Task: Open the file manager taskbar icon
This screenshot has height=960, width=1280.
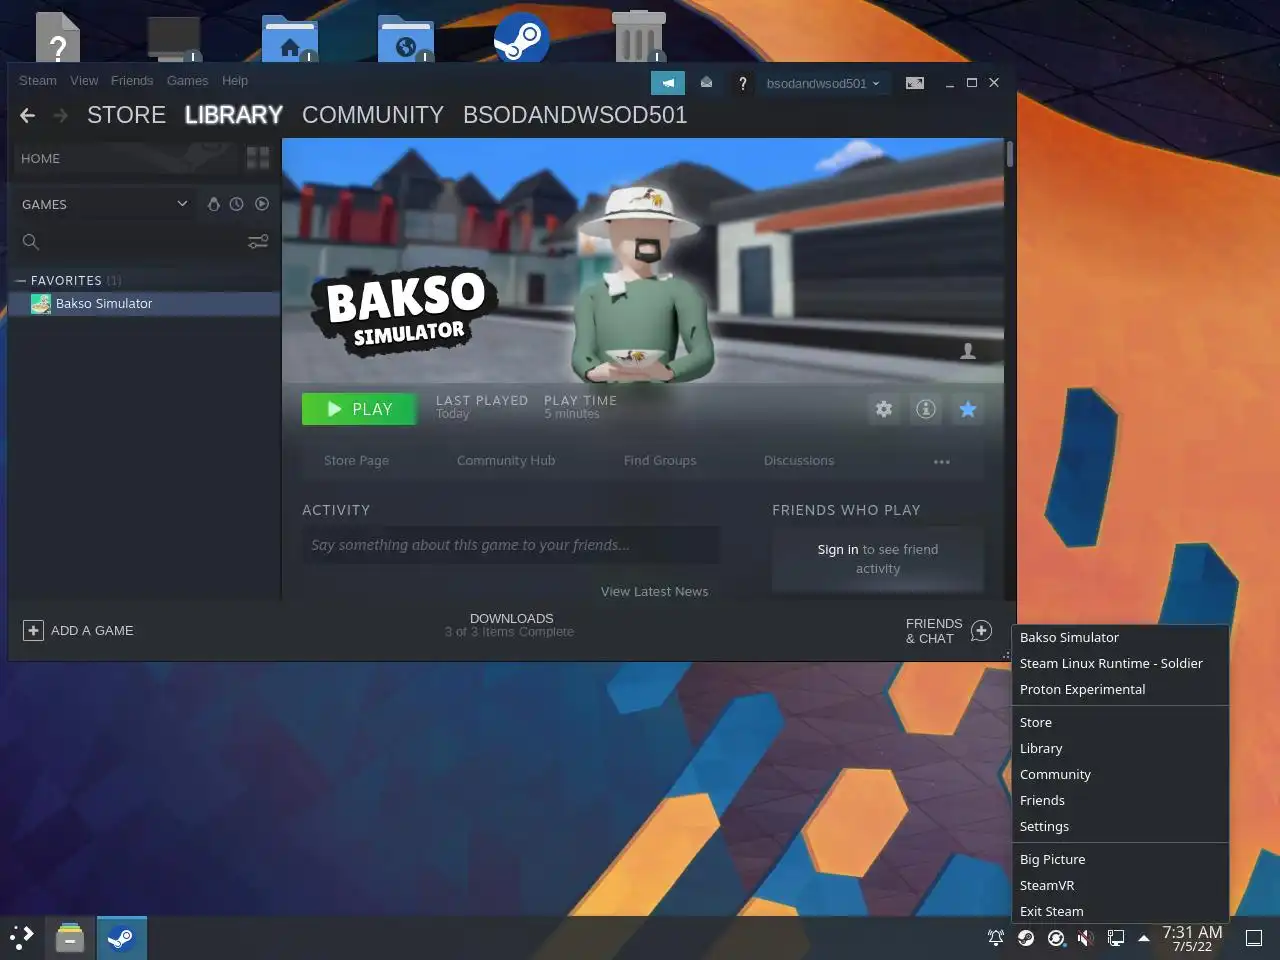Action: pyautogui.click(x=70, y=938)
